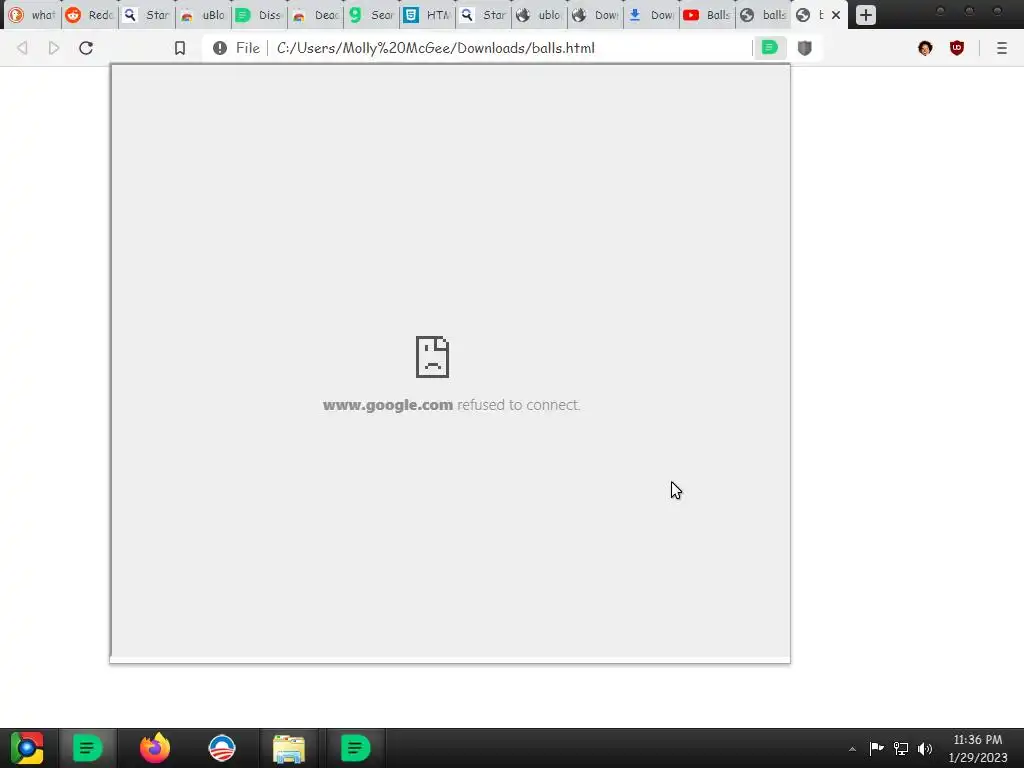Open the volume speaker tray icon
1024x768 pixels.
925,748
